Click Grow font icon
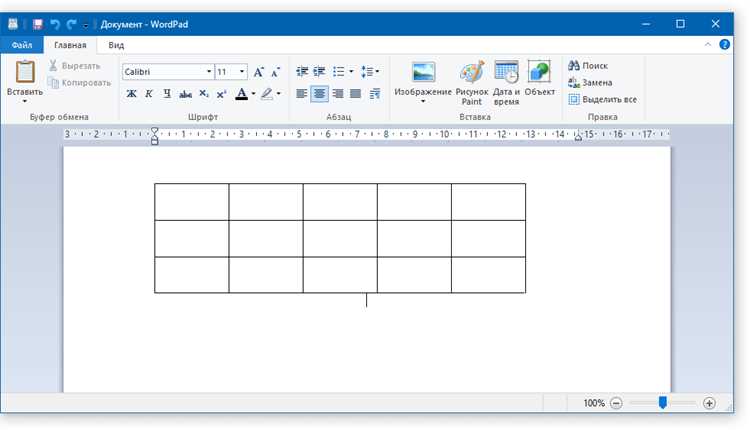This screenshot has width=750, height=430. pyautogui.click(x=258, y=72)
